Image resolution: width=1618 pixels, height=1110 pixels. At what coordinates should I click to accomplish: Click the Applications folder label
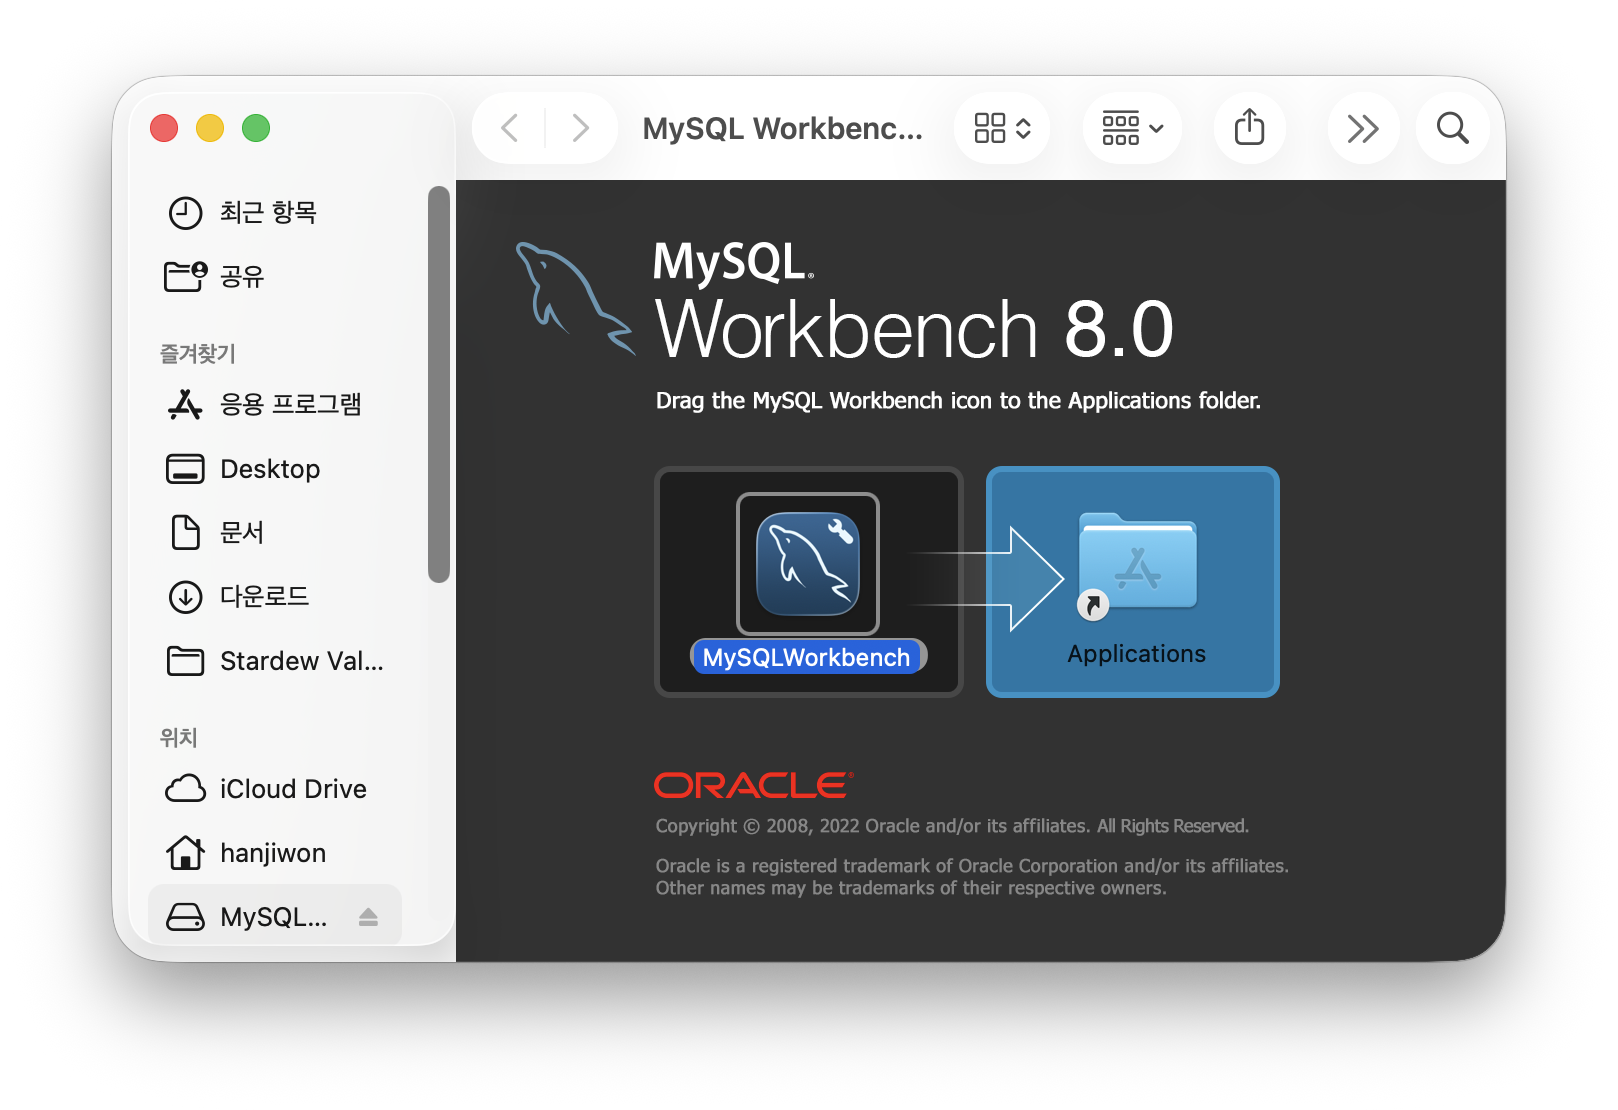tap(1137, 654)
